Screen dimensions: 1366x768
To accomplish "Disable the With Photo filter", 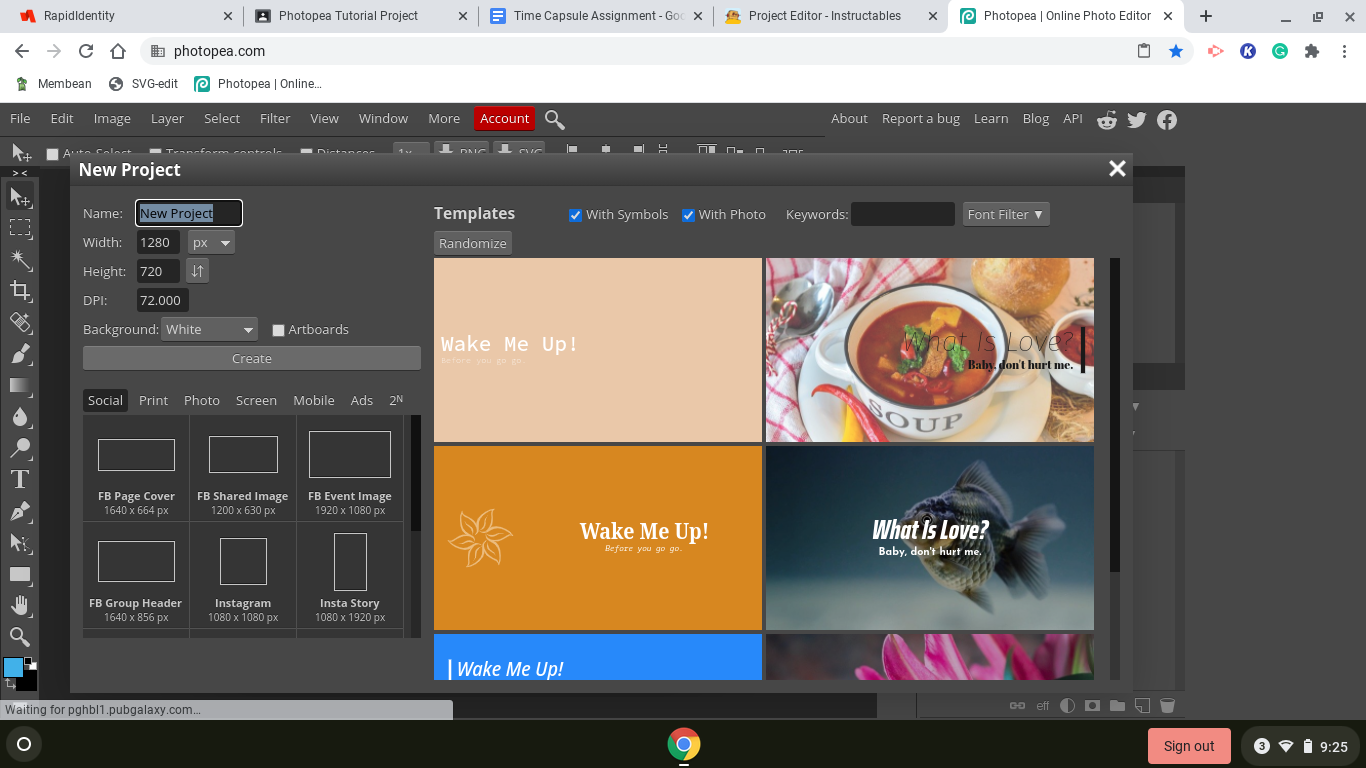I will point(688,214).
